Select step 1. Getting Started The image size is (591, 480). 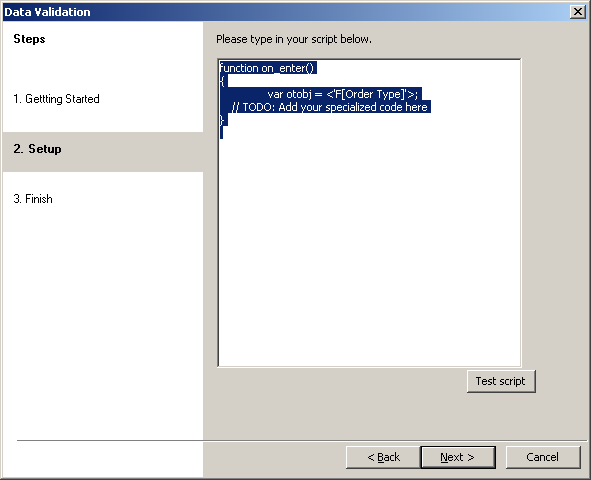pyautogui.click(x=57, y=99)
